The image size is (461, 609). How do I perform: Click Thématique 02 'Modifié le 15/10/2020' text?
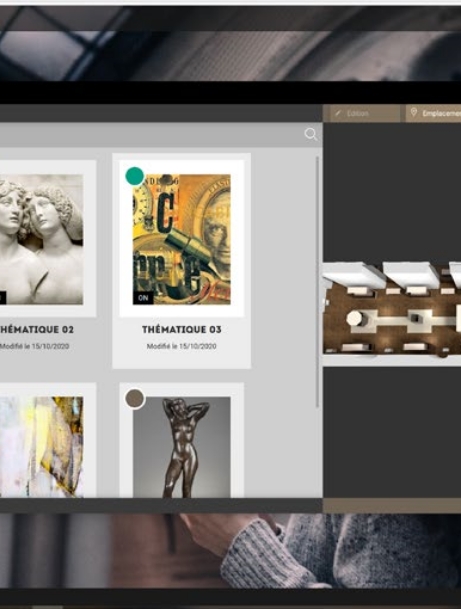[35, 346]
